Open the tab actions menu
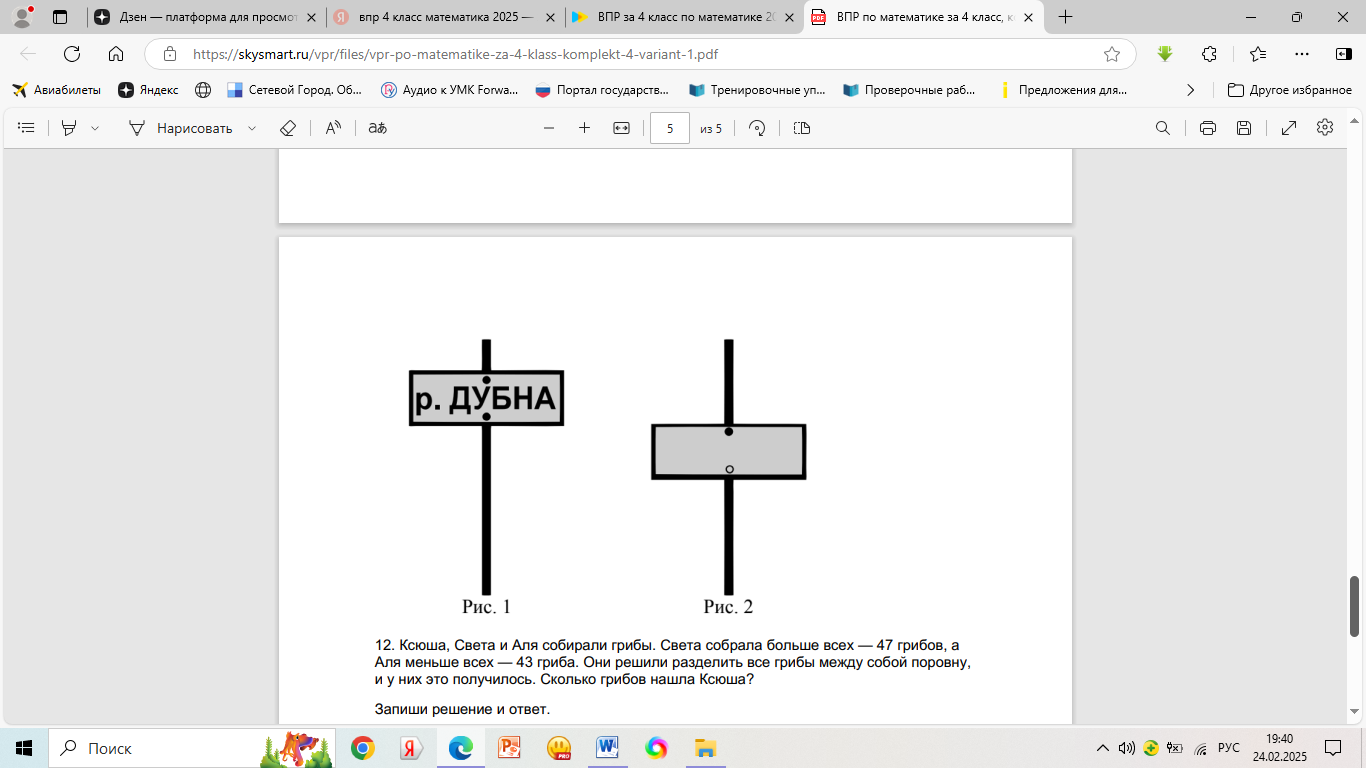 click(x=60, y=17)
